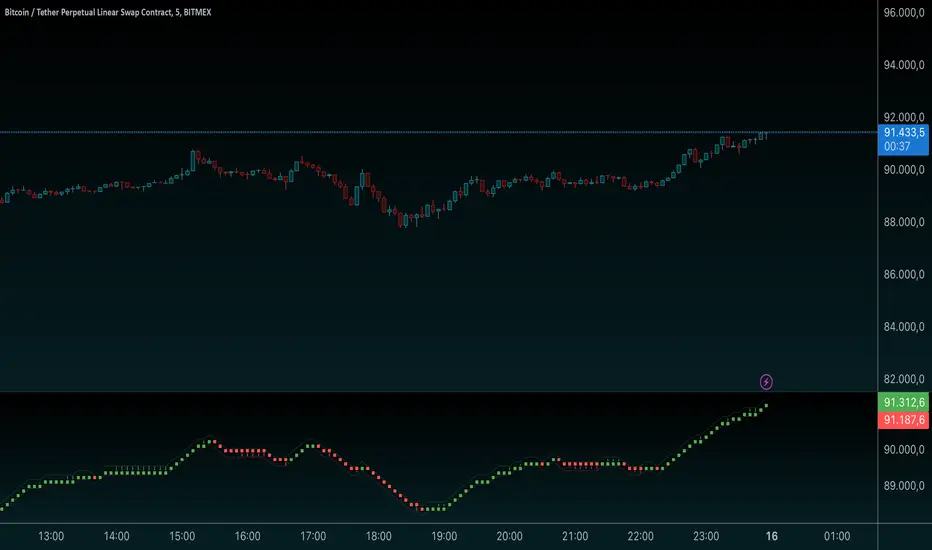Click the 82.000,0 price scale label
This screenshot has height=550, width=932.
(903, 379)
